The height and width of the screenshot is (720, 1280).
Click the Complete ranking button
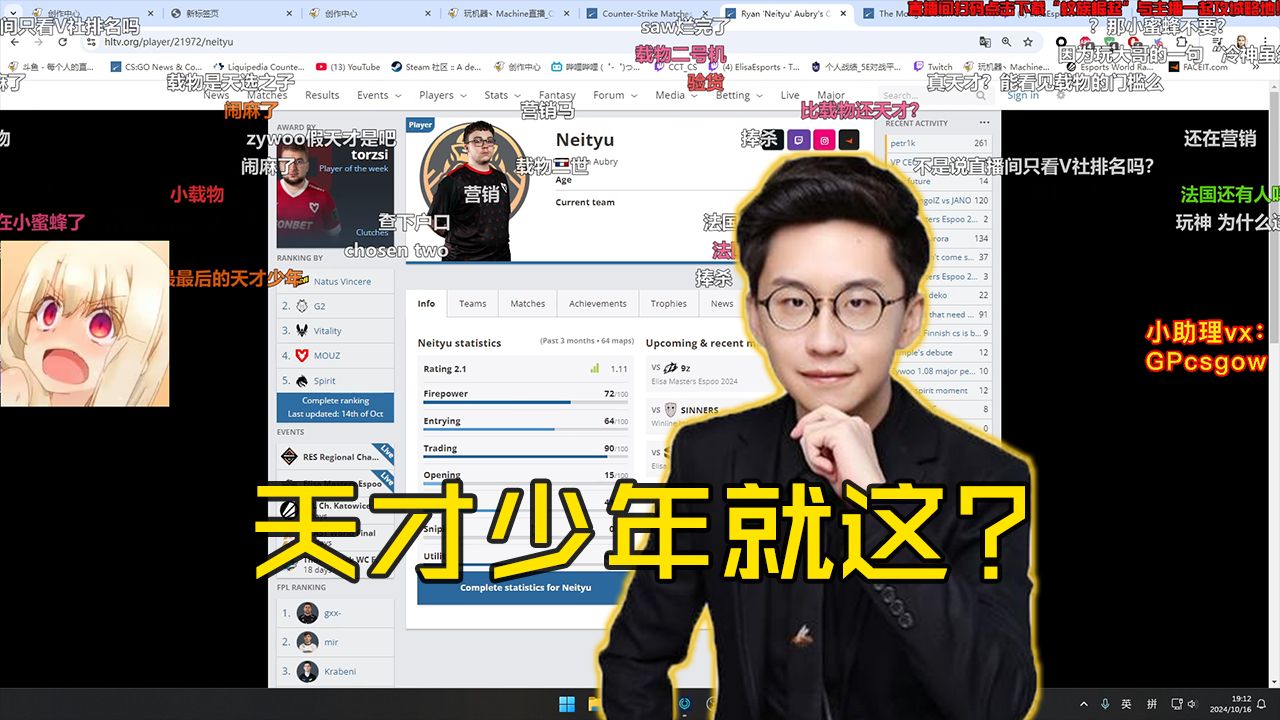tap(335, 406)
